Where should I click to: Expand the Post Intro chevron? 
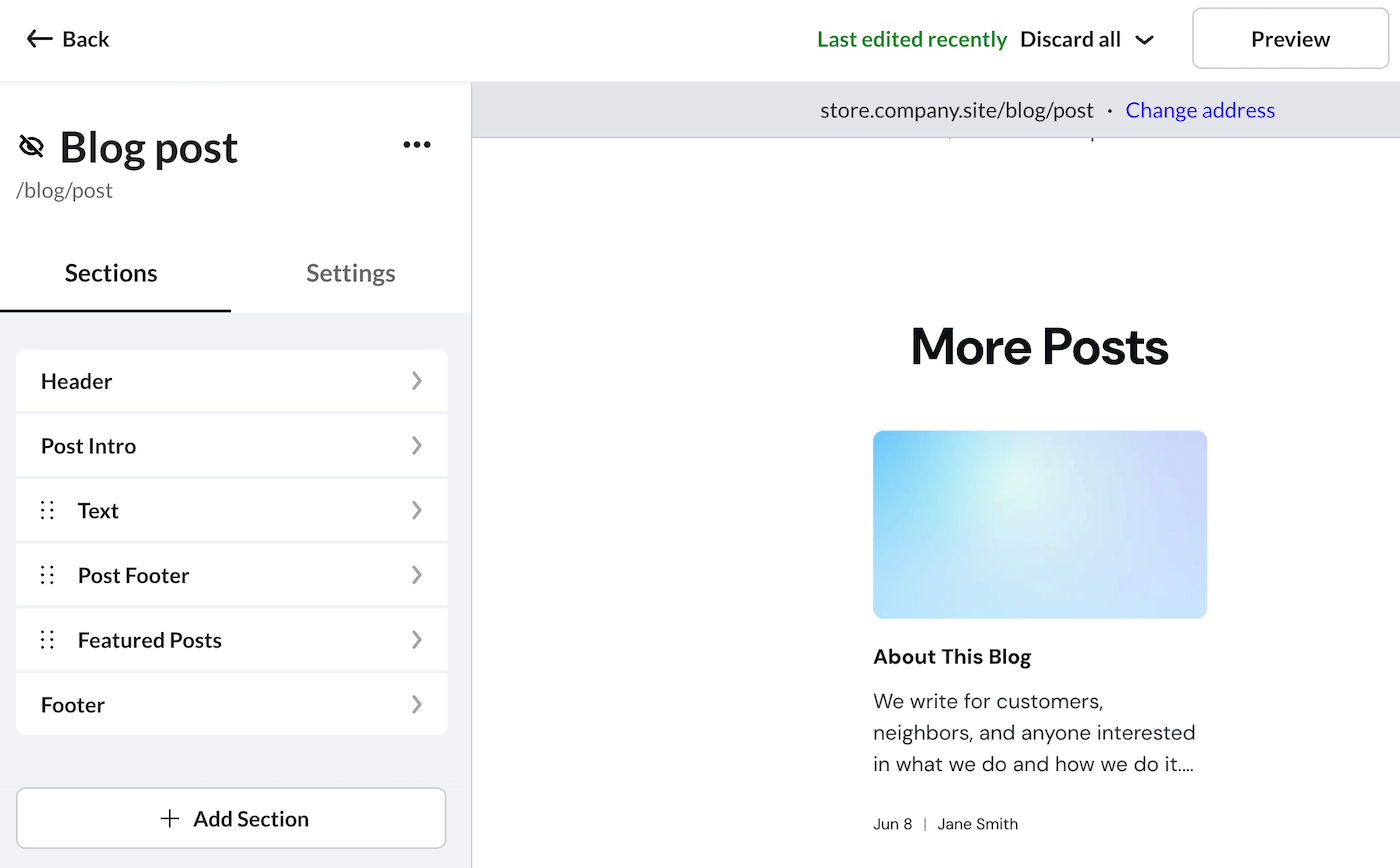coord(417,446)
